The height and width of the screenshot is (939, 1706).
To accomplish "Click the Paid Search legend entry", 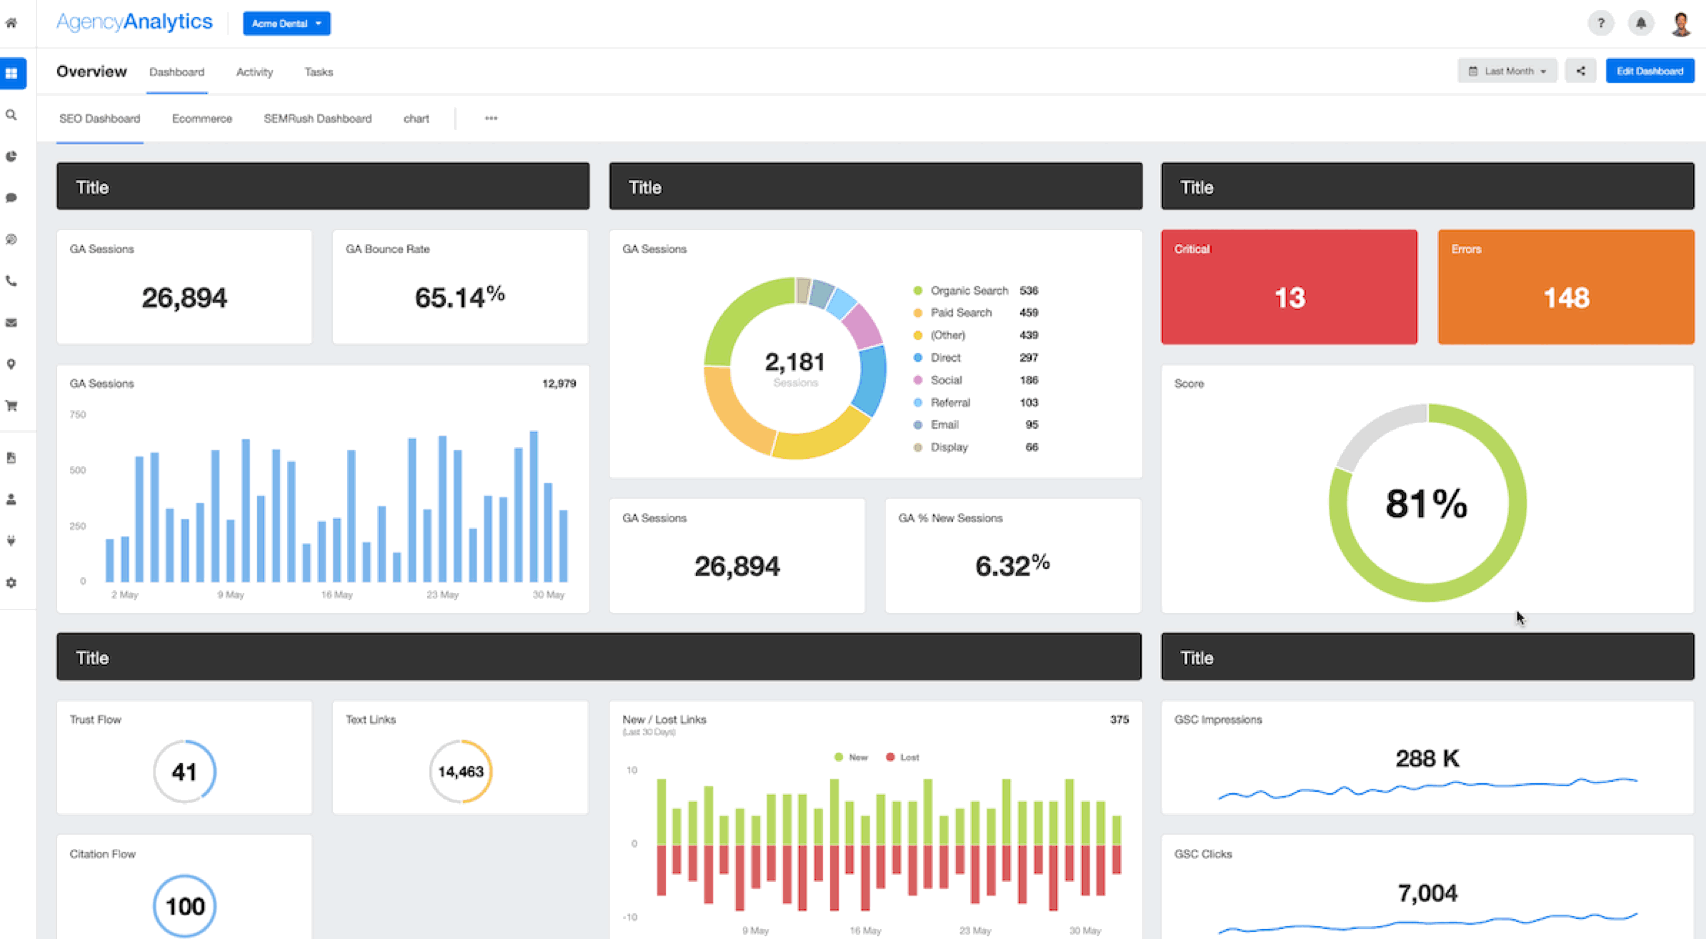I will 976,313.
